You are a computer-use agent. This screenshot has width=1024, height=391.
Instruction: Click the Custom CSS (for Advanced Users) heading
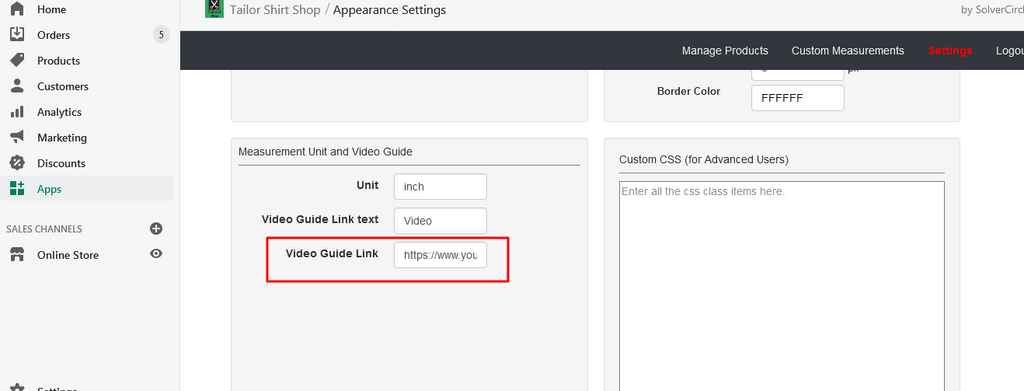pos(704,159)
